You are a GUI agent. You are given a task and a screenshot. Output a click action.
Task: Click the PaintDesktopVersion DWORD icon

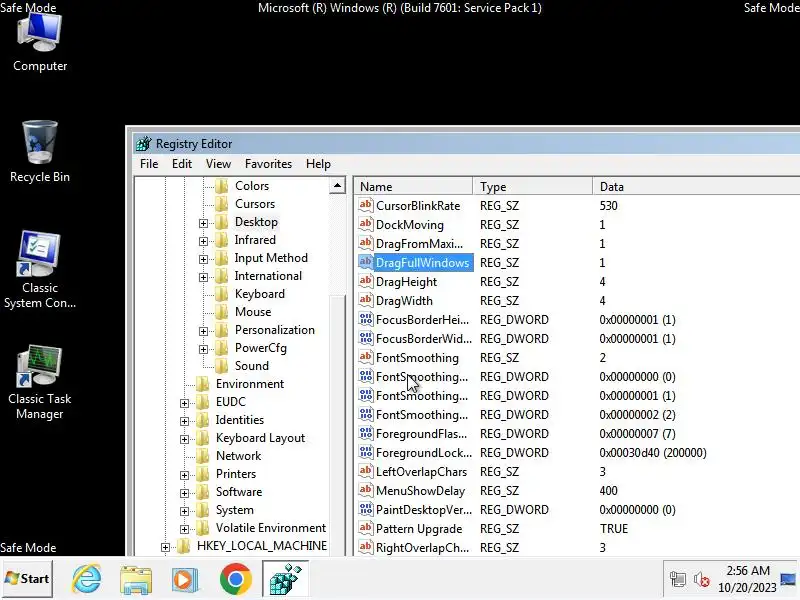click(x=365, y=509)
